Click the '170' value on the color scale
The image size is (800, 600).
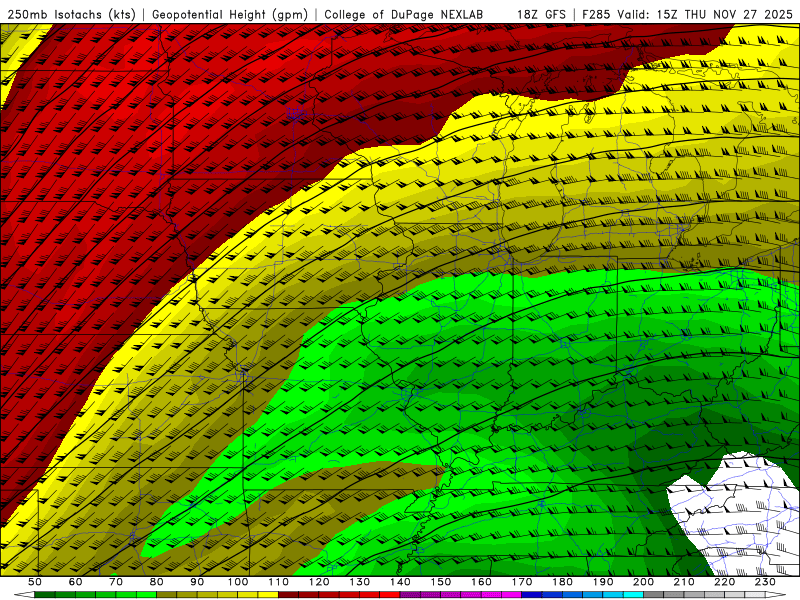pos(522,582)
